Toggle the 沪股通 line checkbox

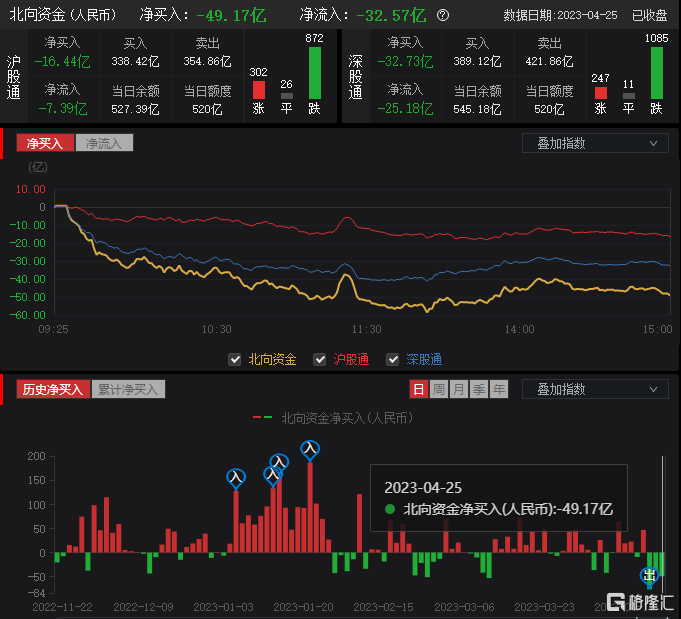point(320,360)
